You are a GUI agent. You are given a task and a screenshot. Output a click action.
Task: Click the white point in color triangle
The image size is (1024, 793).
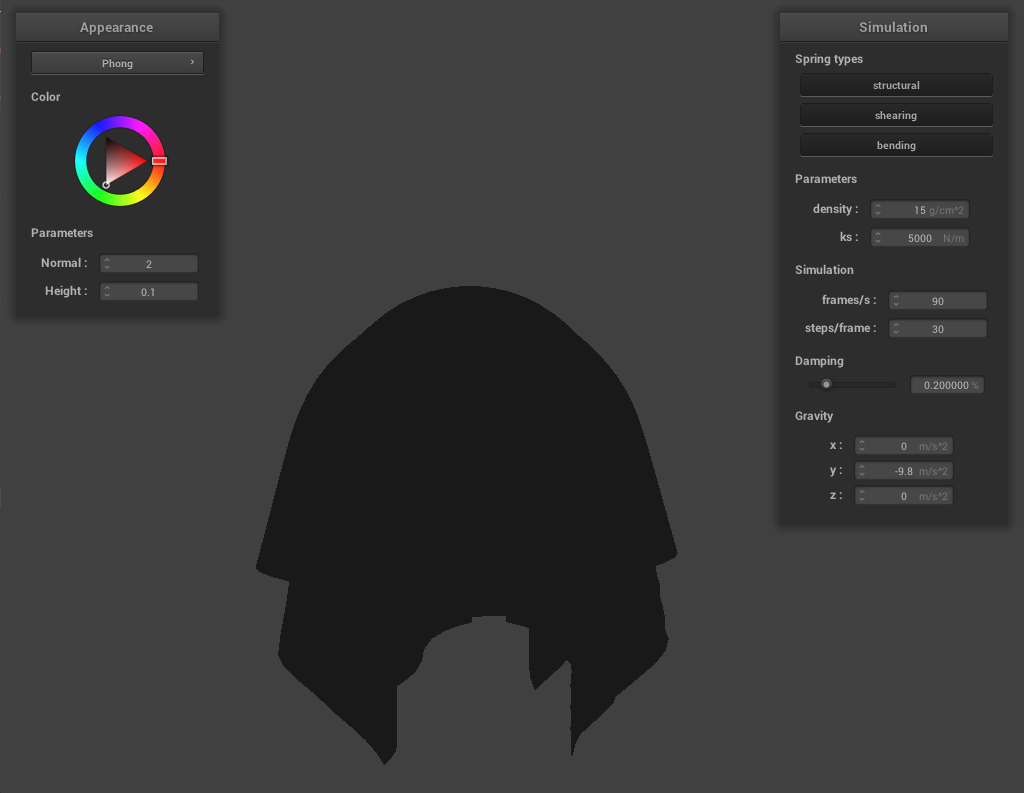[x=106, y=185]
